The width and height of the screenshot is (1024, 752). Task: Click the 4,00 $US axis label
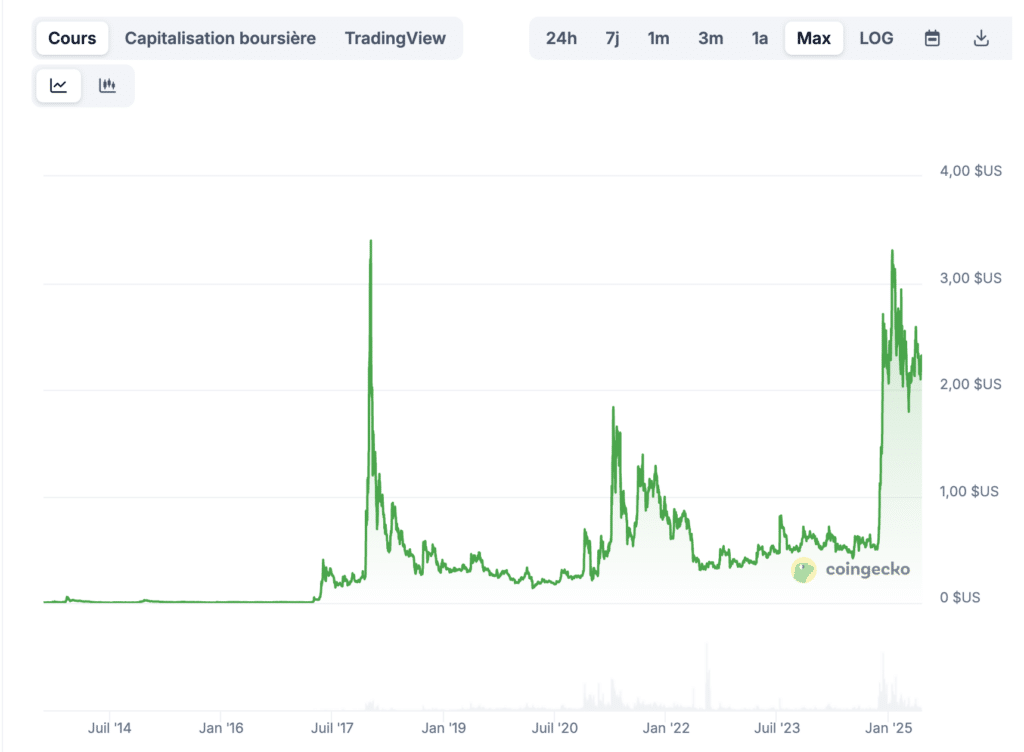tap(970, 171)
